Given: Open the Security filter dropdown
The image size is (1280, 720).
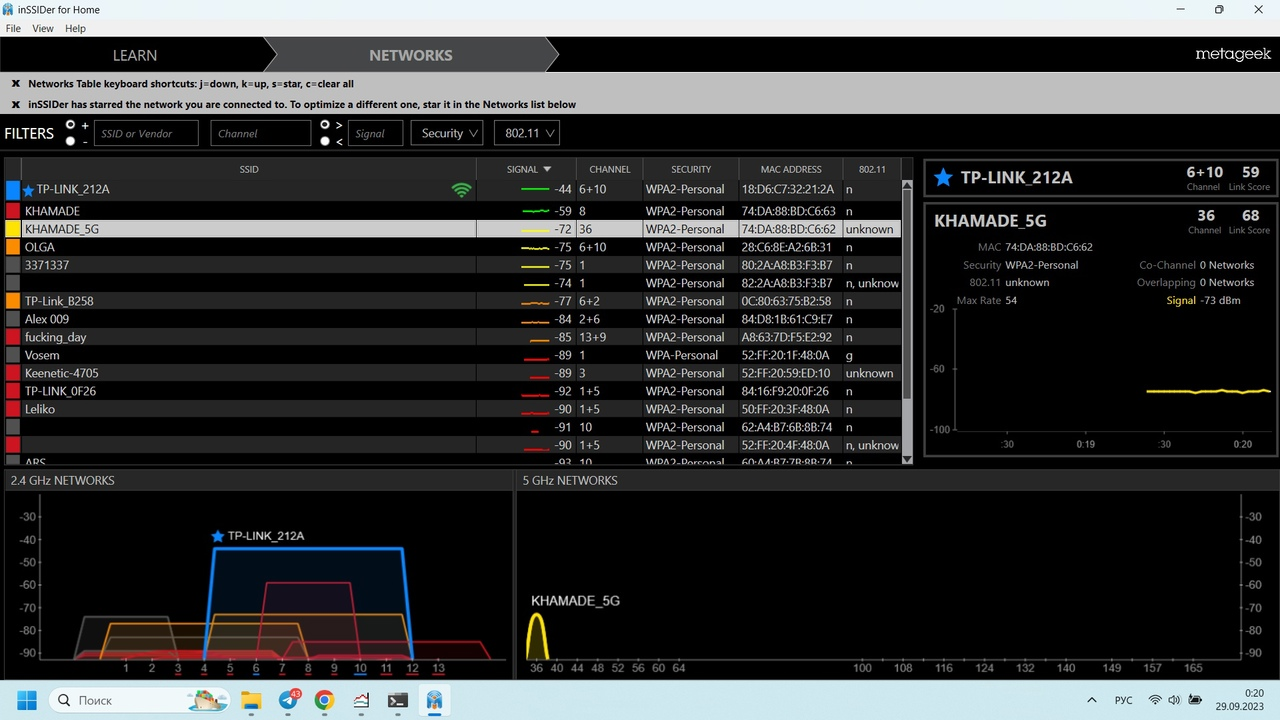Looking at the screenshot, I should click(x=447, y=133).
